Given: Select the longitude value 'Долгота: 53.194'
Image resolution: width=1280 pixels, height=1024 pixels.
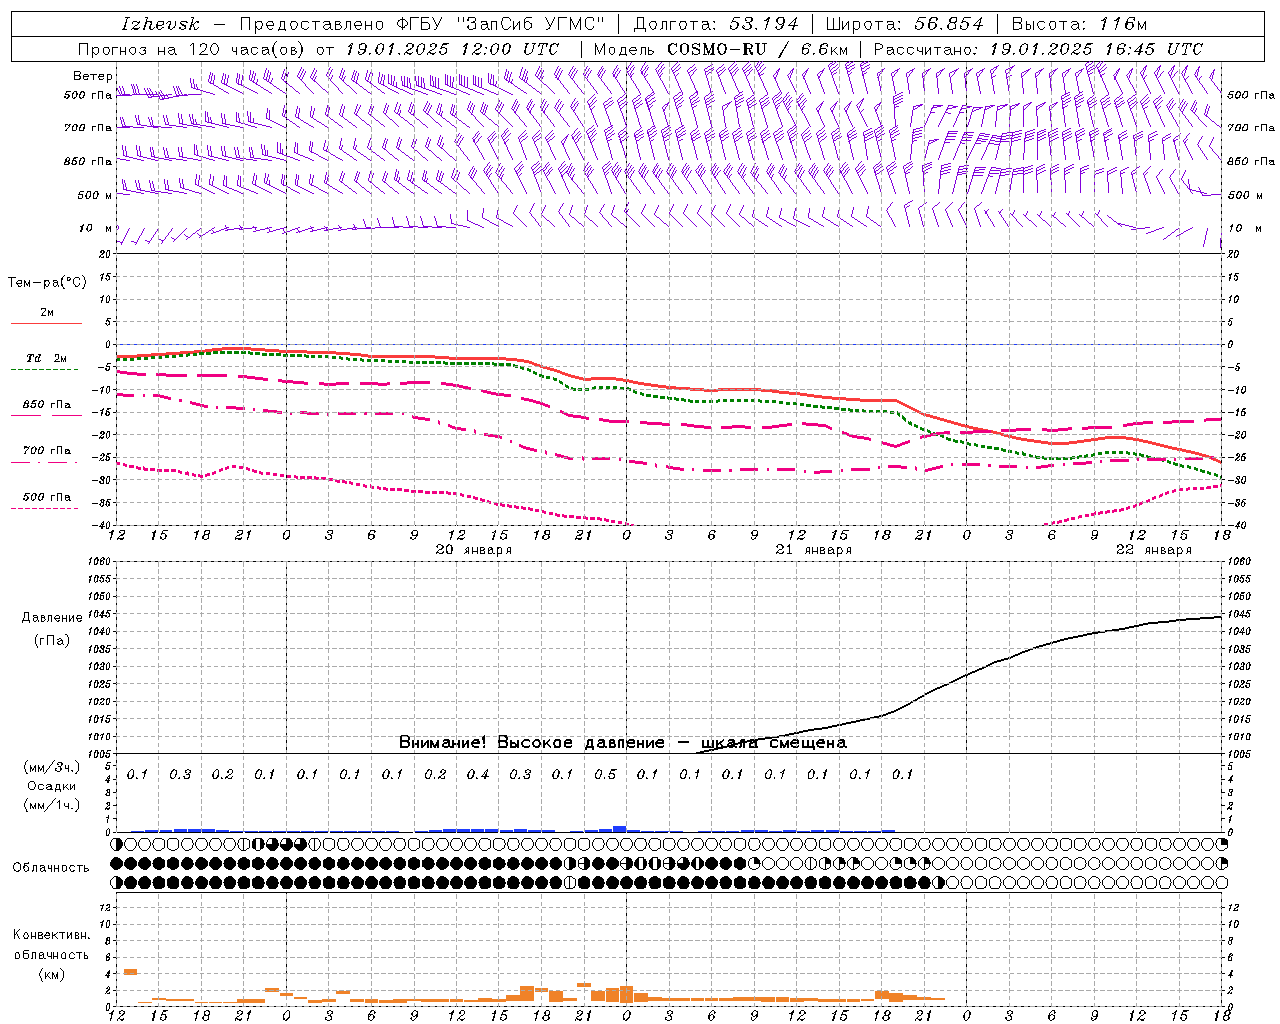Looking at the screenshot, I should click(x=716, y=24).
